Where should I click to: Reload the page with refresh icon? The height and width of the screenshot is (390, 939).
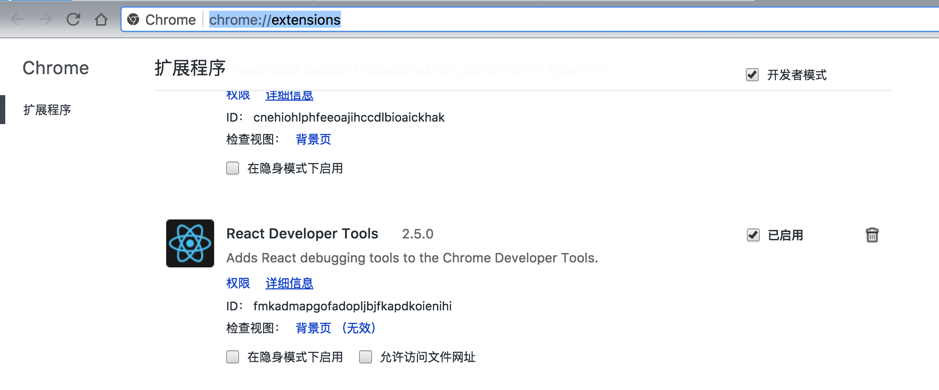(73, 20)
